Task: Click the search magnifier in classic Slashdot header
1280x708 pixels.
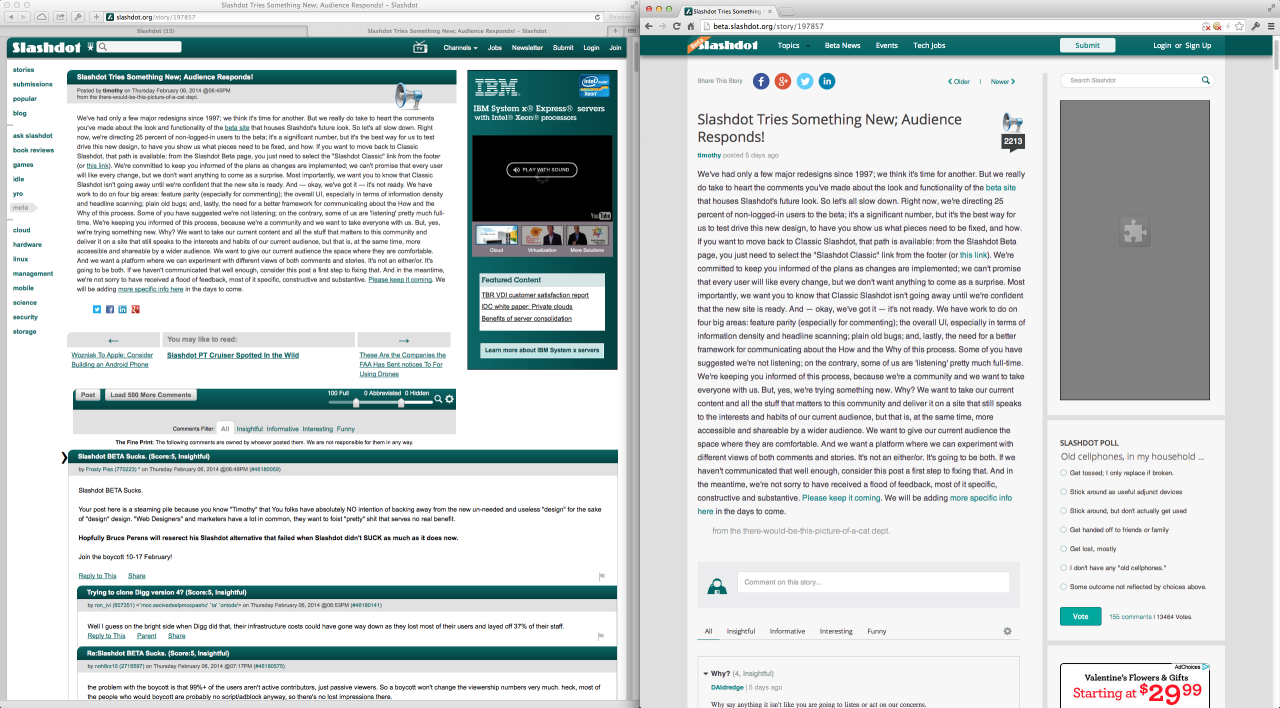Action: [x=102, y=47]
